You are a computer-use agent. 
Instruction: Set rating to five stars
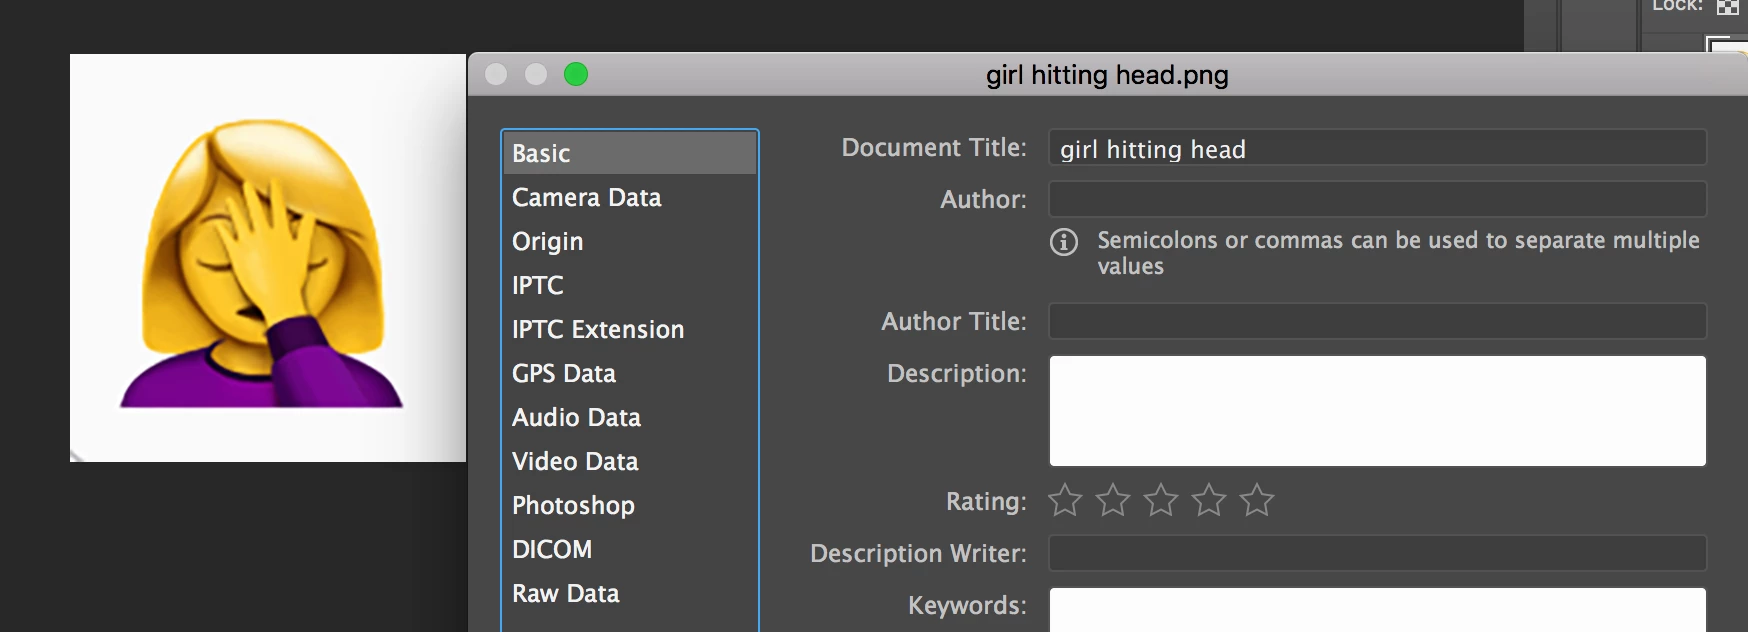point(1257,500)
